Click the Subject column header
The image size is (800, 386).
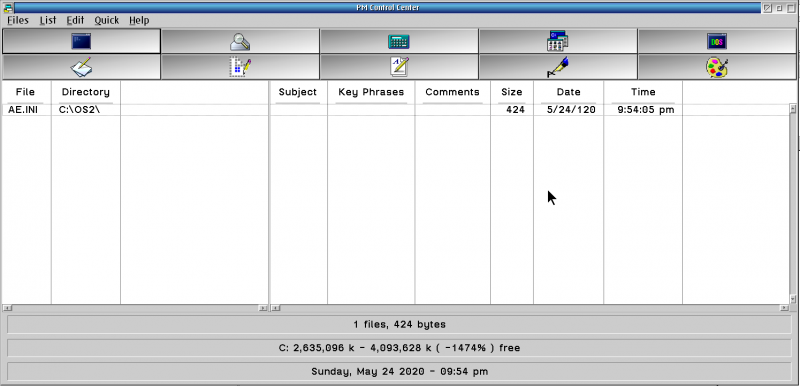point(298,92)
